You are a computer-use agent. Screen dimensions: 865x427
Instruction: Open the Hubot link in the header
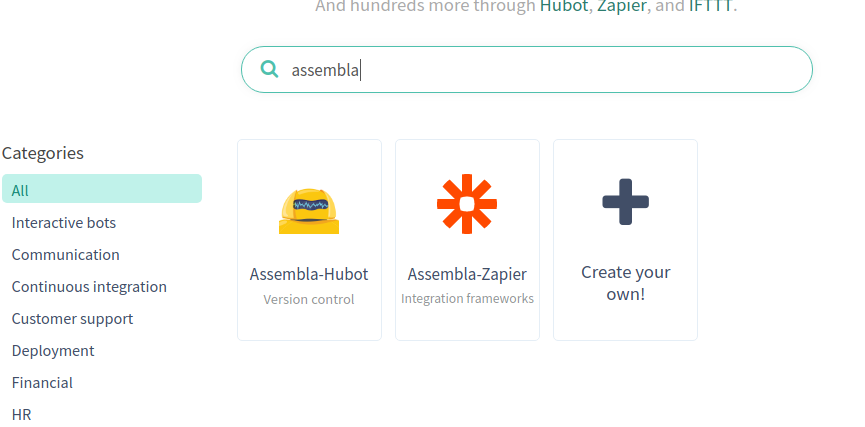564,6
